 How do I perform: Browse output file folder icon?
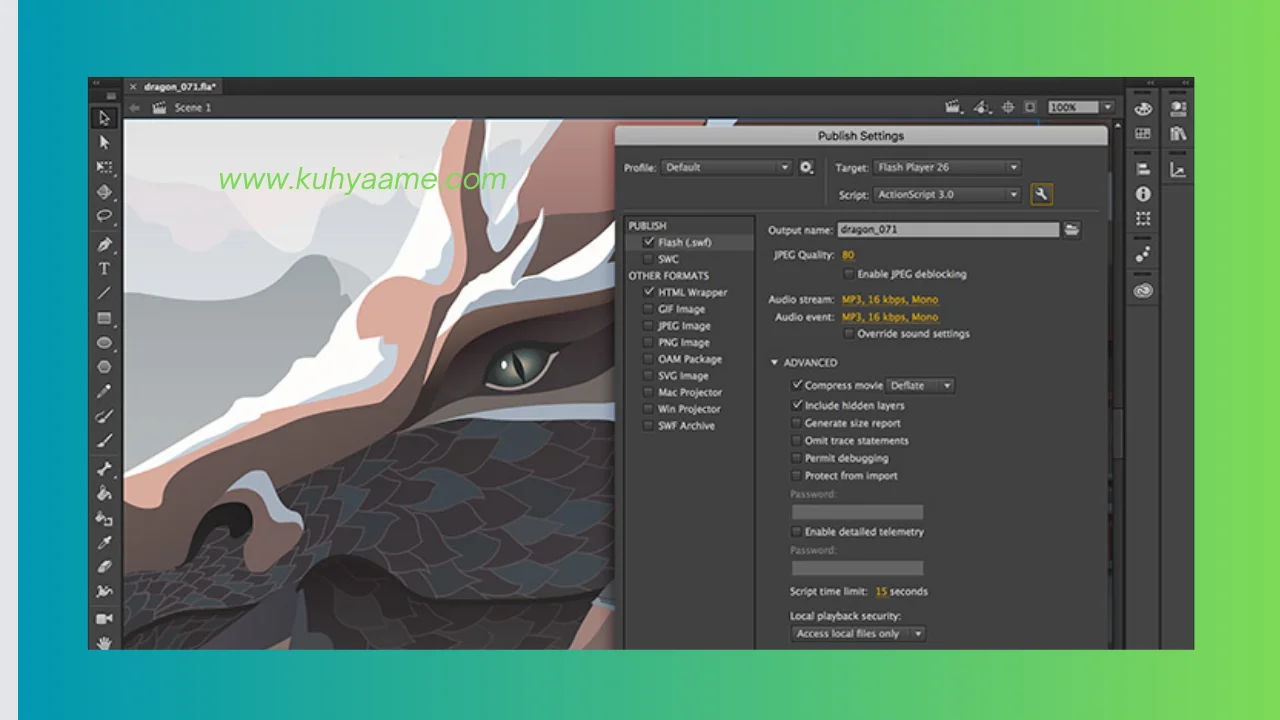coord(1071,230)
